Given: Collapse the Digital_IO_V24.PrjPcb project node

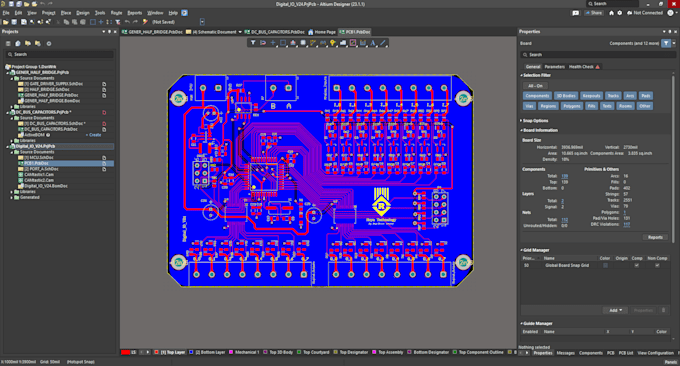Looking at the screenshot, I should [x=8, y=147].
